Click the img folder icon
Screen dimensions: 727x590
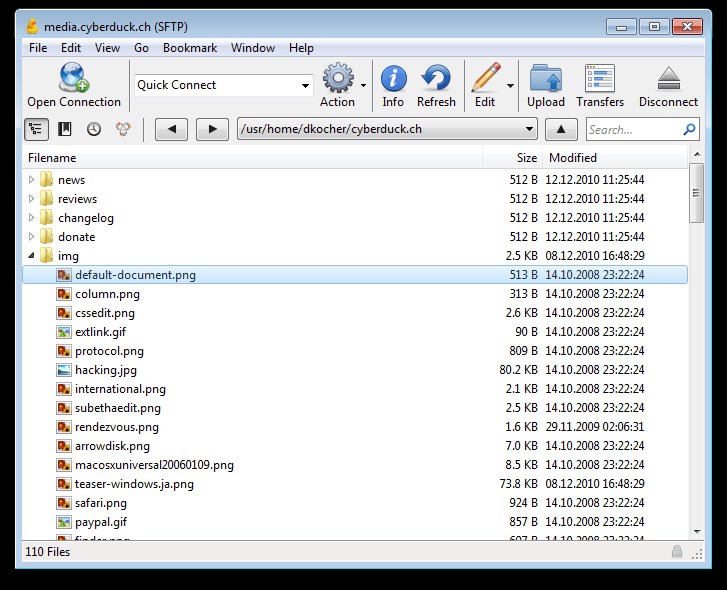46,255
